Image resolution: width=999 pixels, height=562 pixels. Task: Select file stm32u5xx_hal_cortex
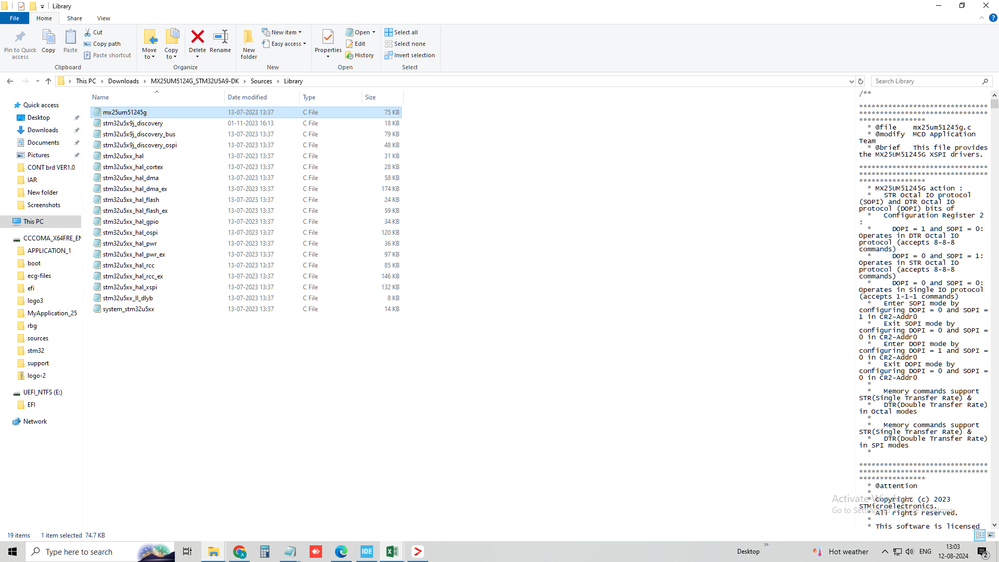(246, 167)
